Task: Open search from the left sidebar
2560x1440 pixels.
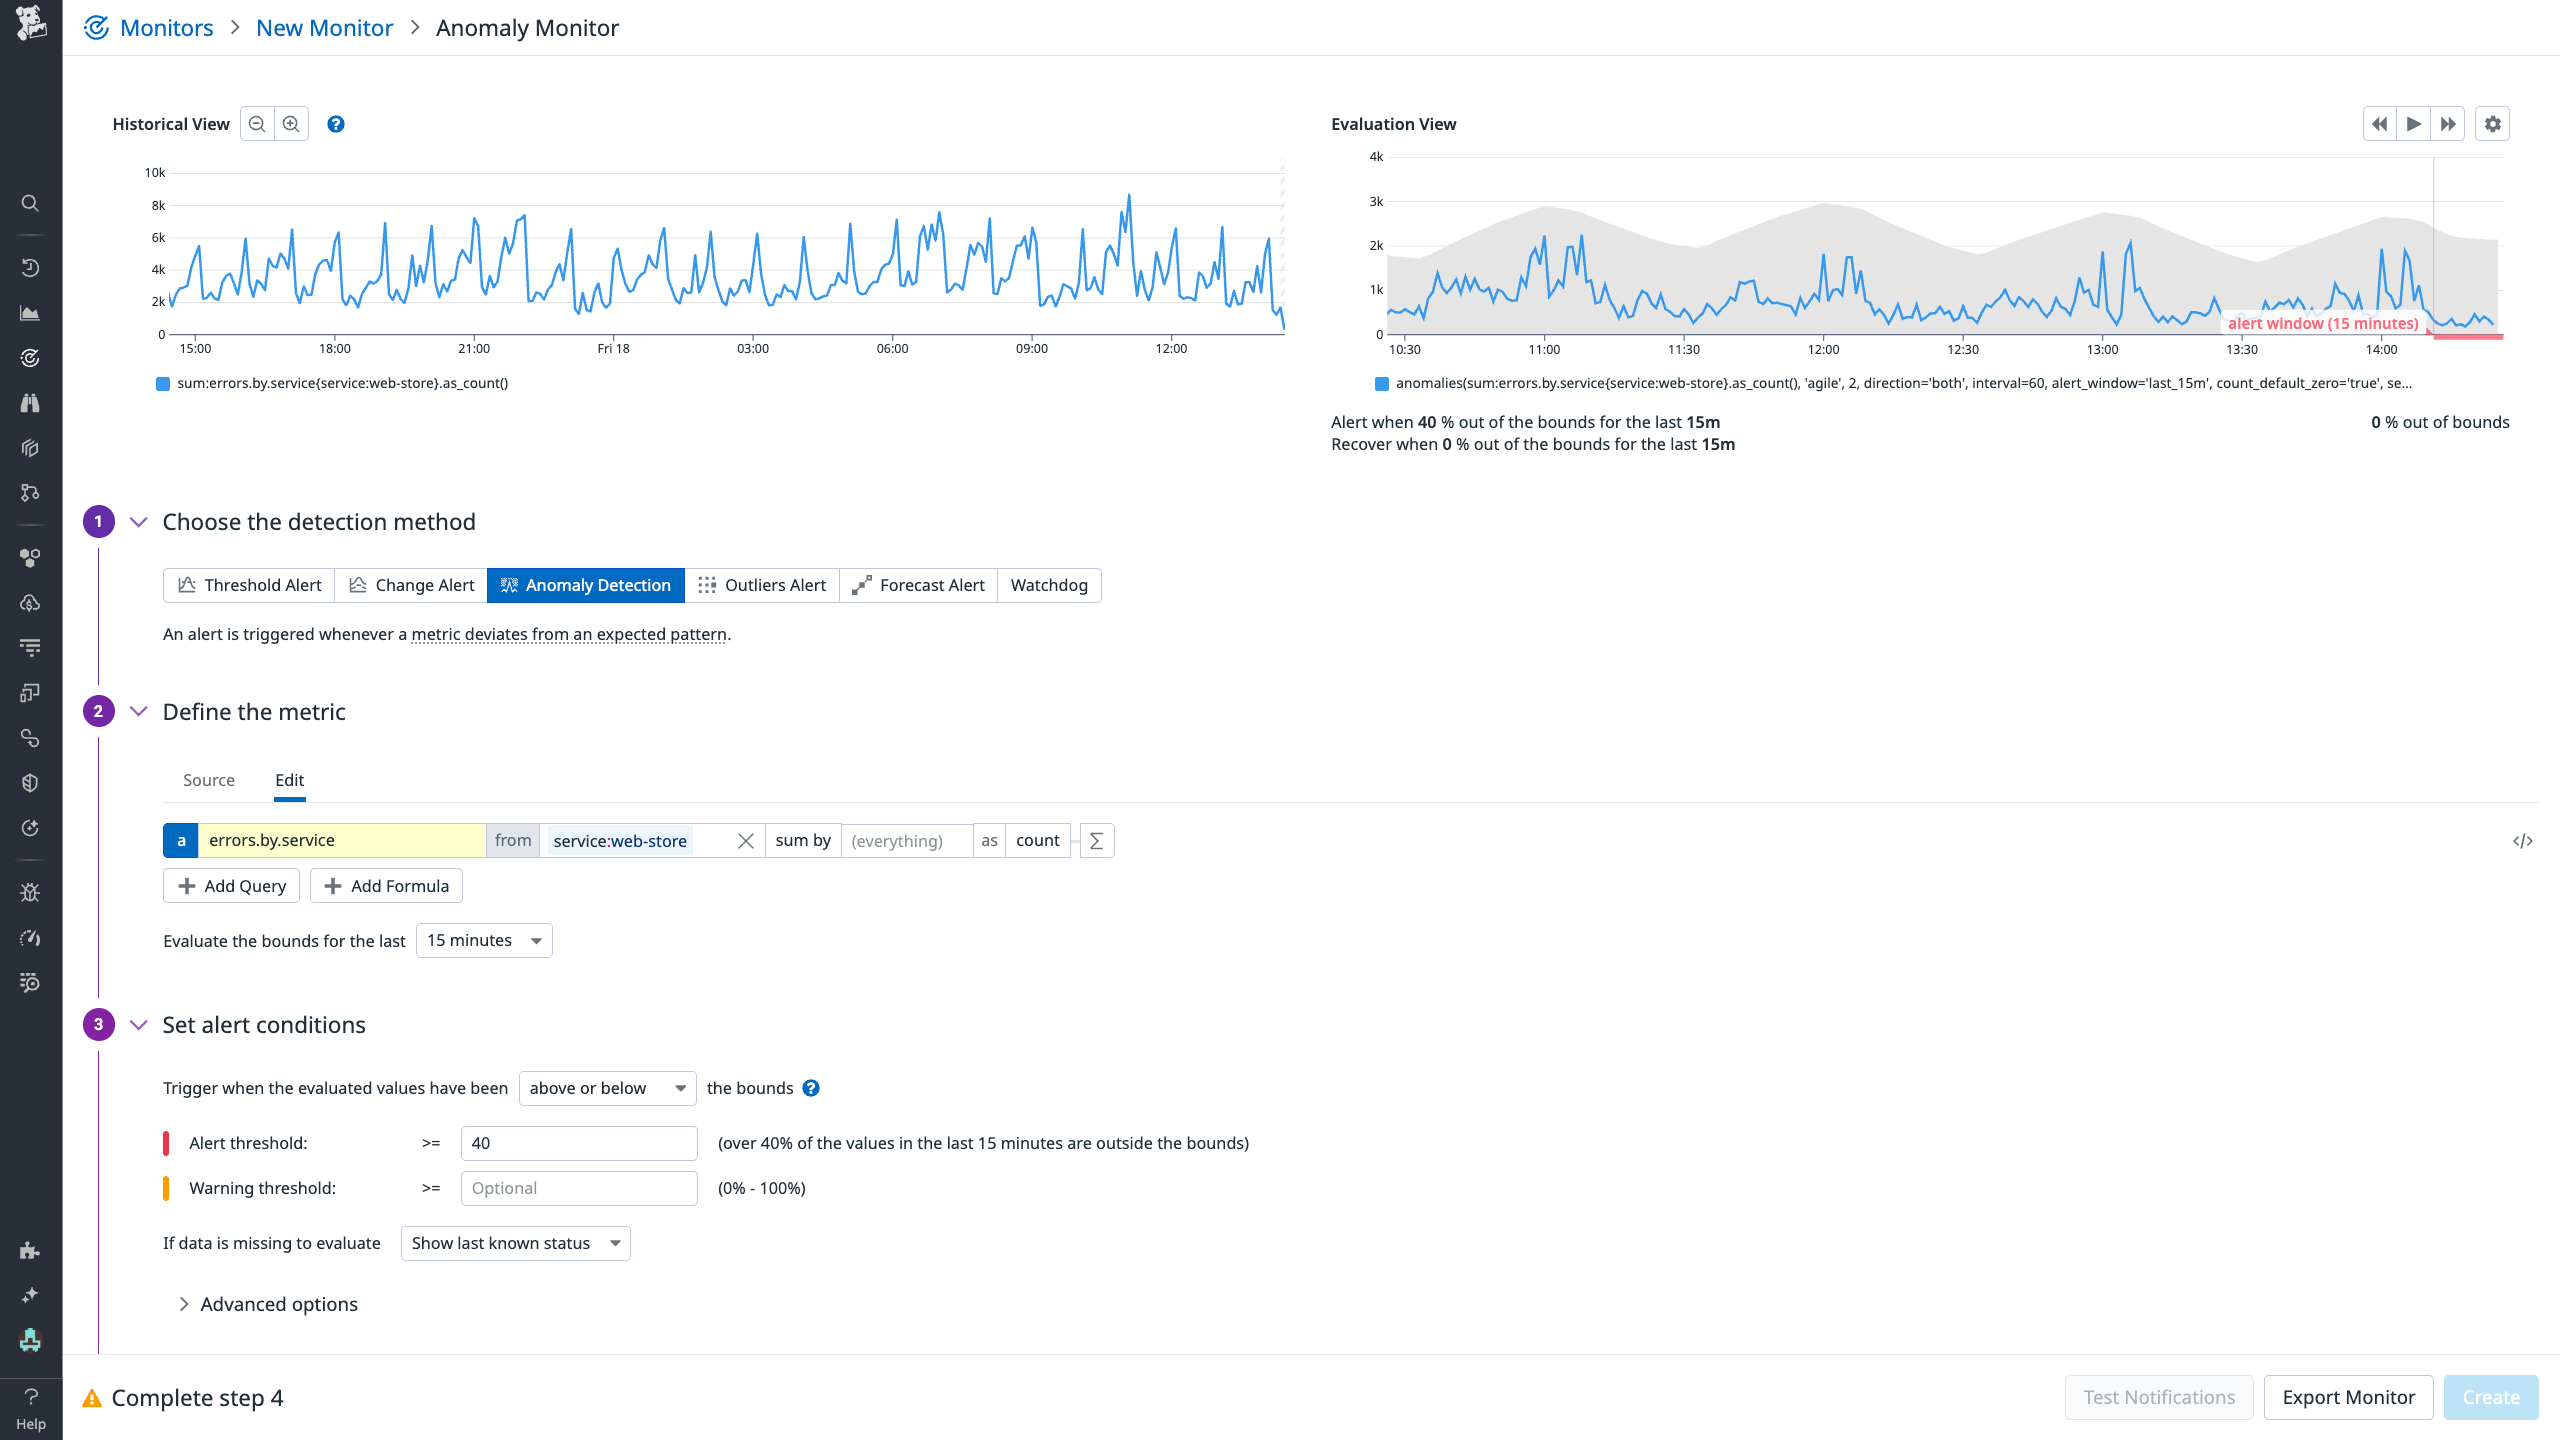Action: pos(29,203)
